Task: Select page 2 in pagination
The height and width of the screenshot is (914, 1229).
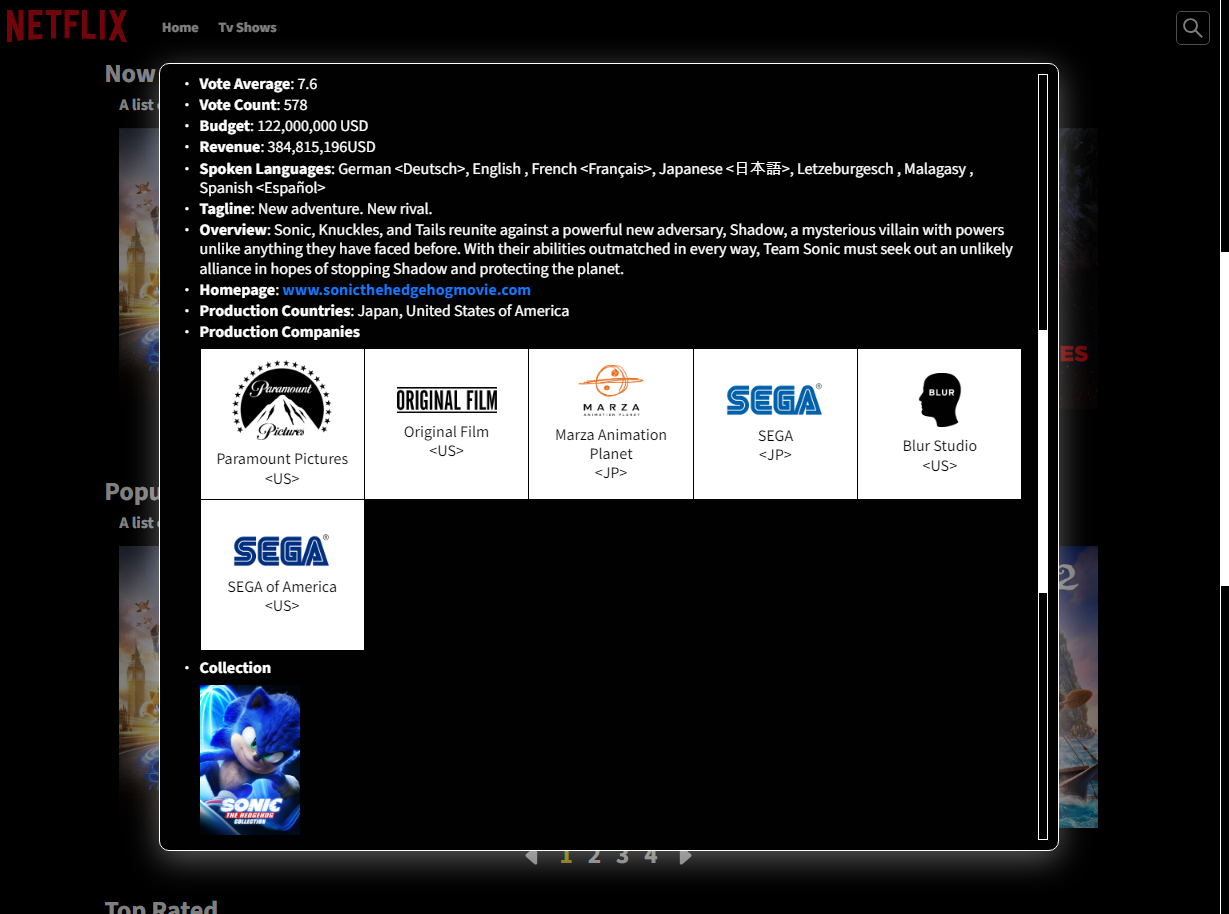Action: point(594,857)
